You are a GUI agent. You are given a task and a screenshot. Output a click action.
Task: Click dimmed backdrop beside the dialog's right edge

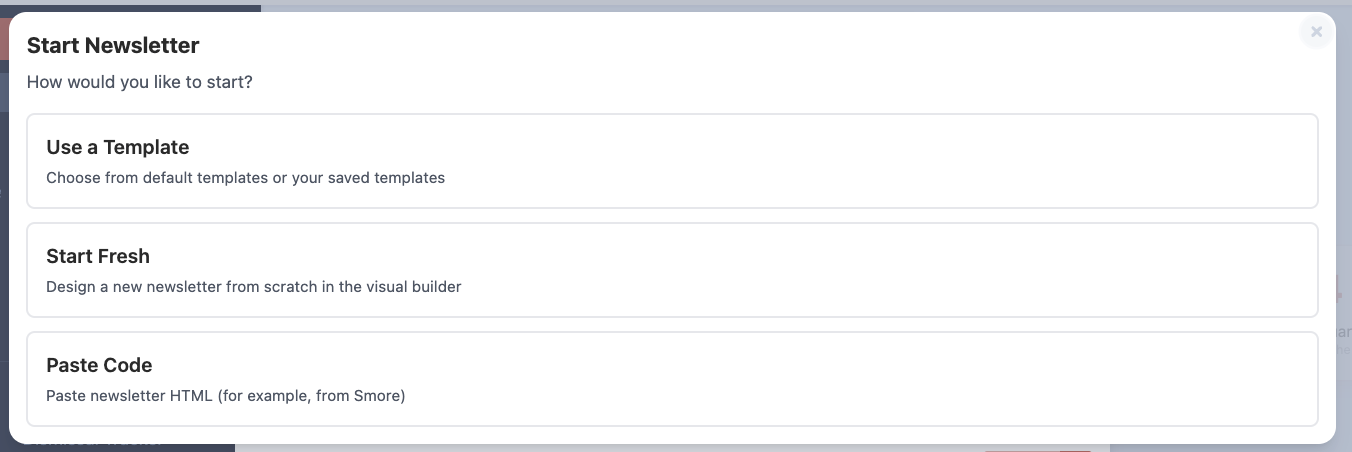click(1344, 200)
